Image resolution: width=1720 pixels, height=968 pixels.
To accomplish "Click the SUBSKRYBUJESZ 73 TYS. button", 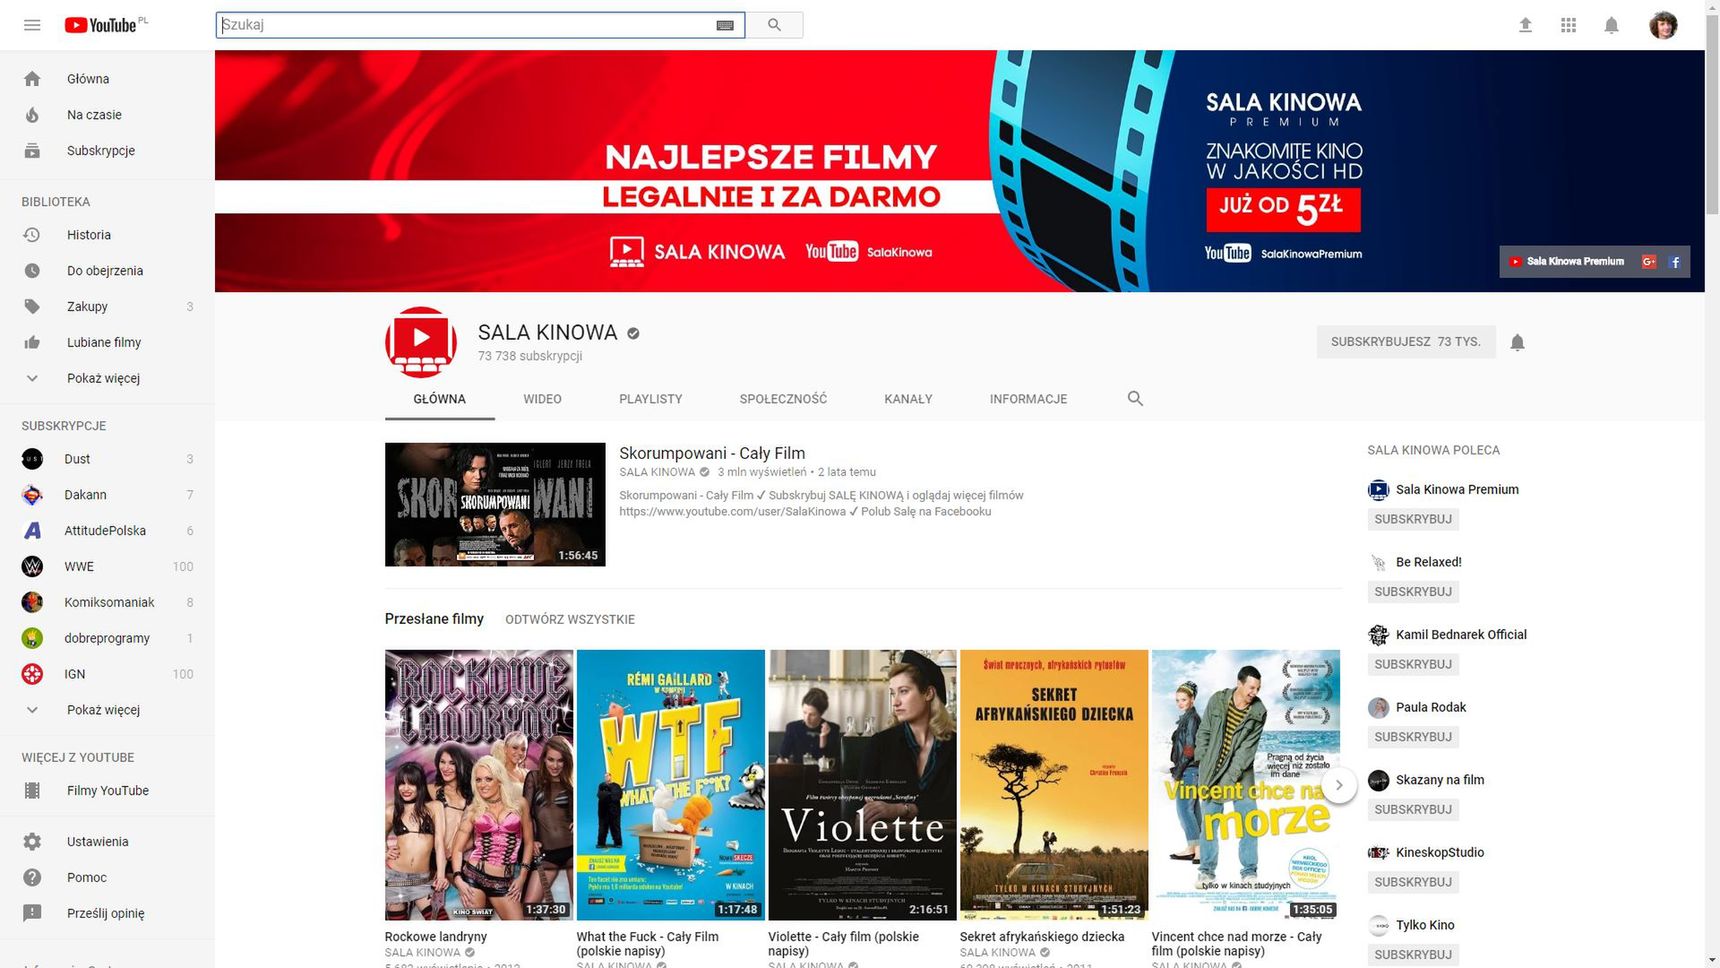I will tap(1406, 342).
